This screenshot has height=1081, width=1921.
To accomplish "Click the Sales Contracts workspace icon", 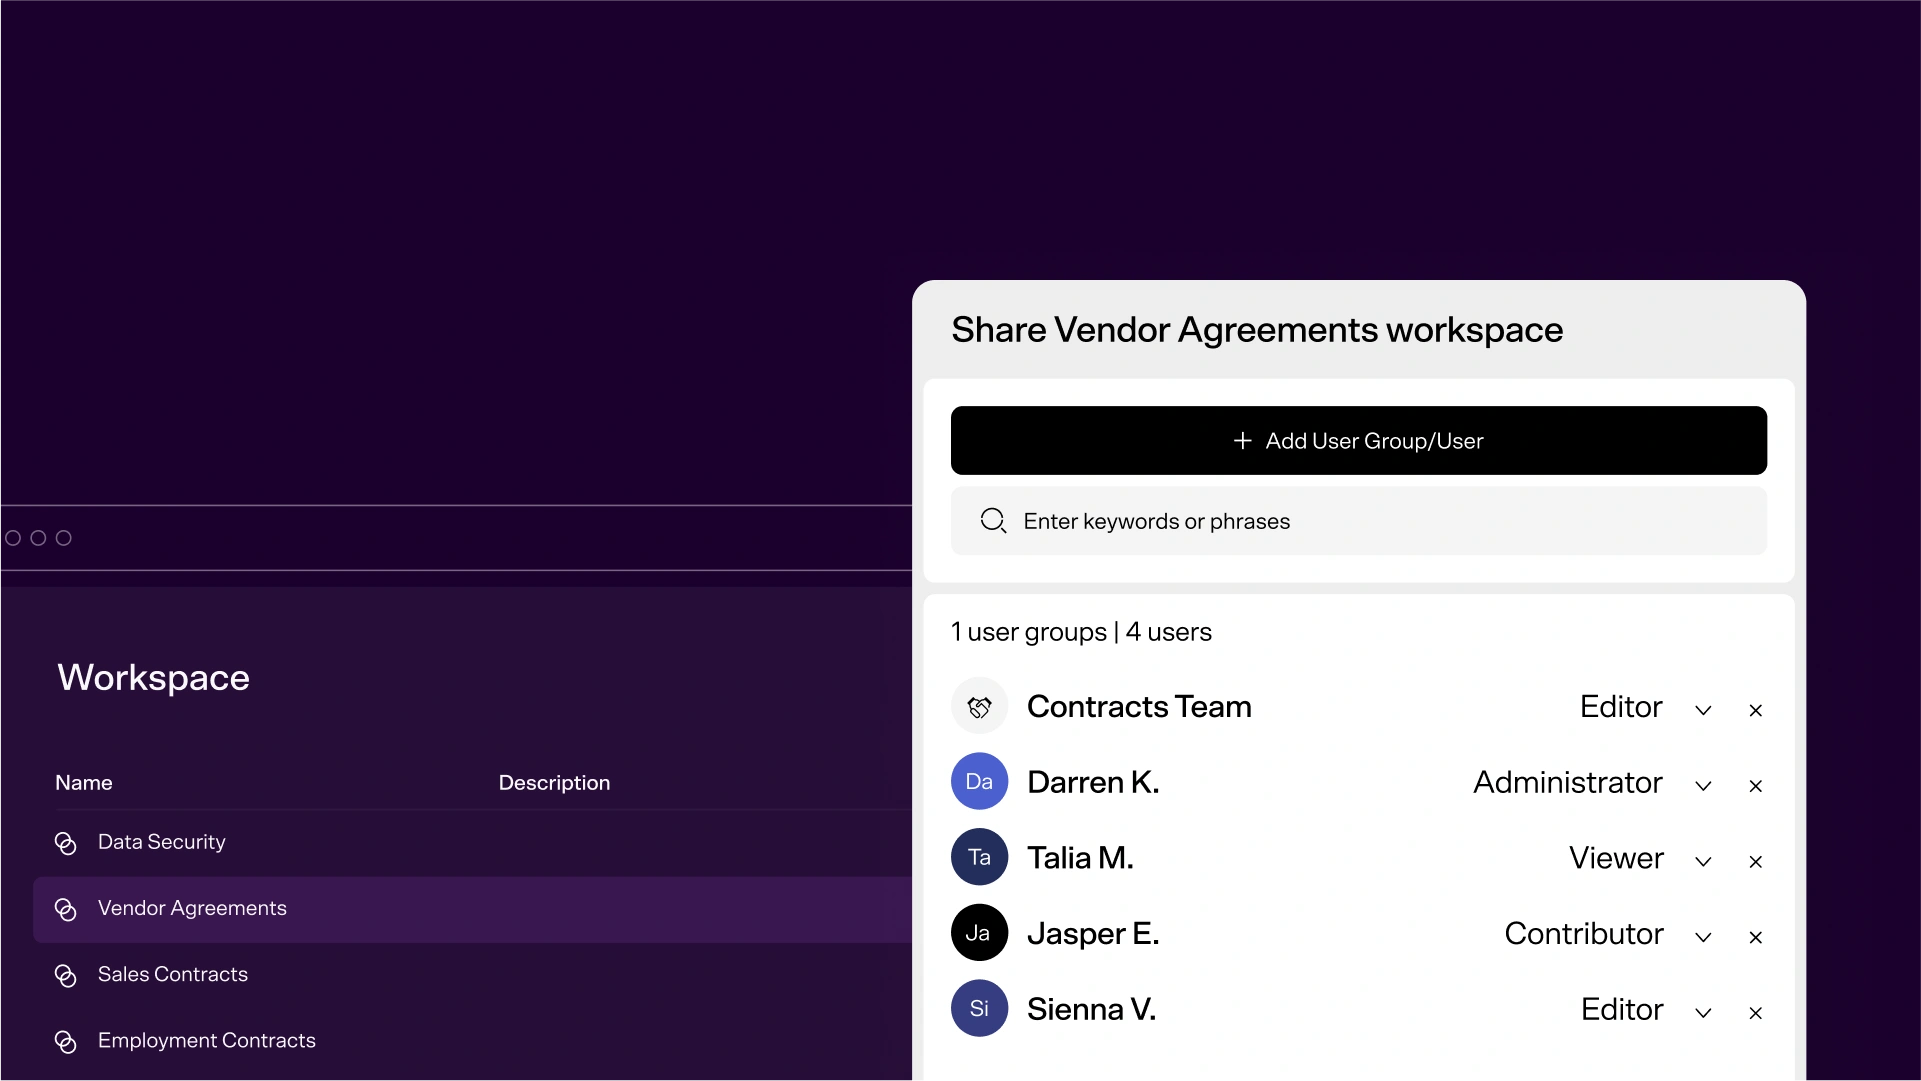I will click(x=66, y=976).
